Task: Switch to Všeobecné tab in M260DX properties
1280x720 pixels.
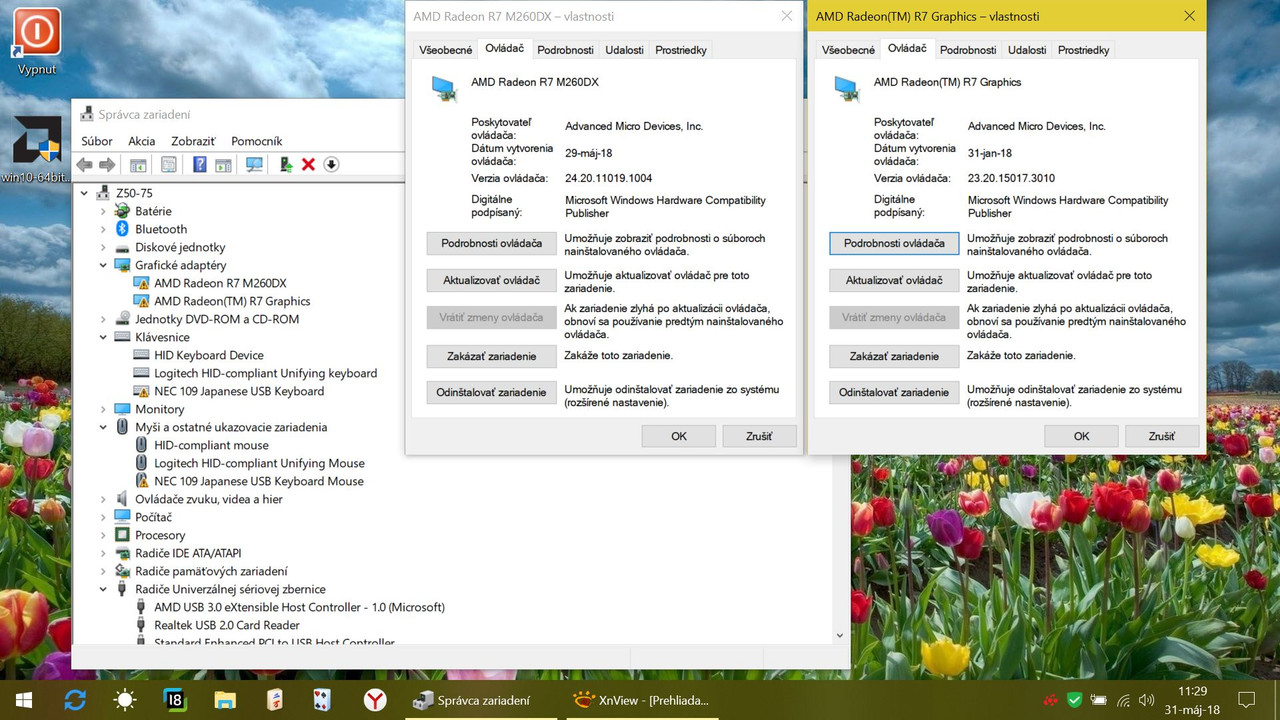Action: [446, 50]
